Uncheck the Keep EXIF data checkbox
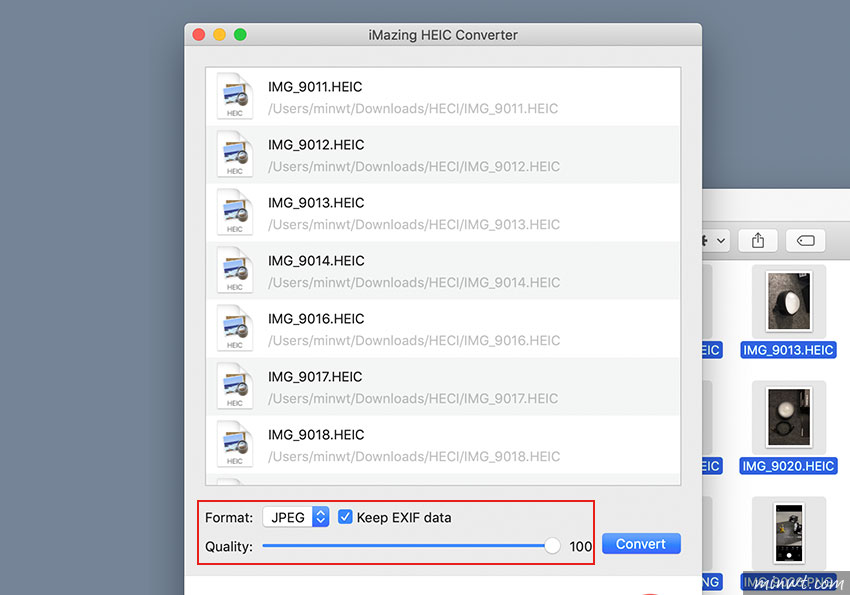The image size is (850, 595). click(x=345, y=517)
